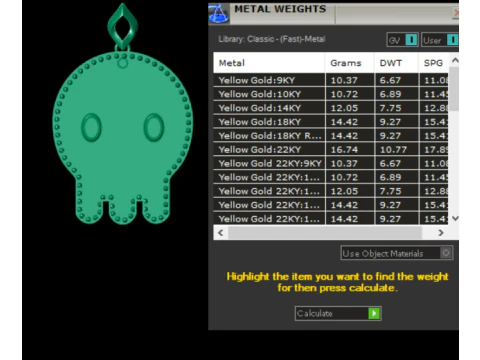Close the Metal Weights panel
480x360 pixels.
pyautogui.click(x=456, y=13)
